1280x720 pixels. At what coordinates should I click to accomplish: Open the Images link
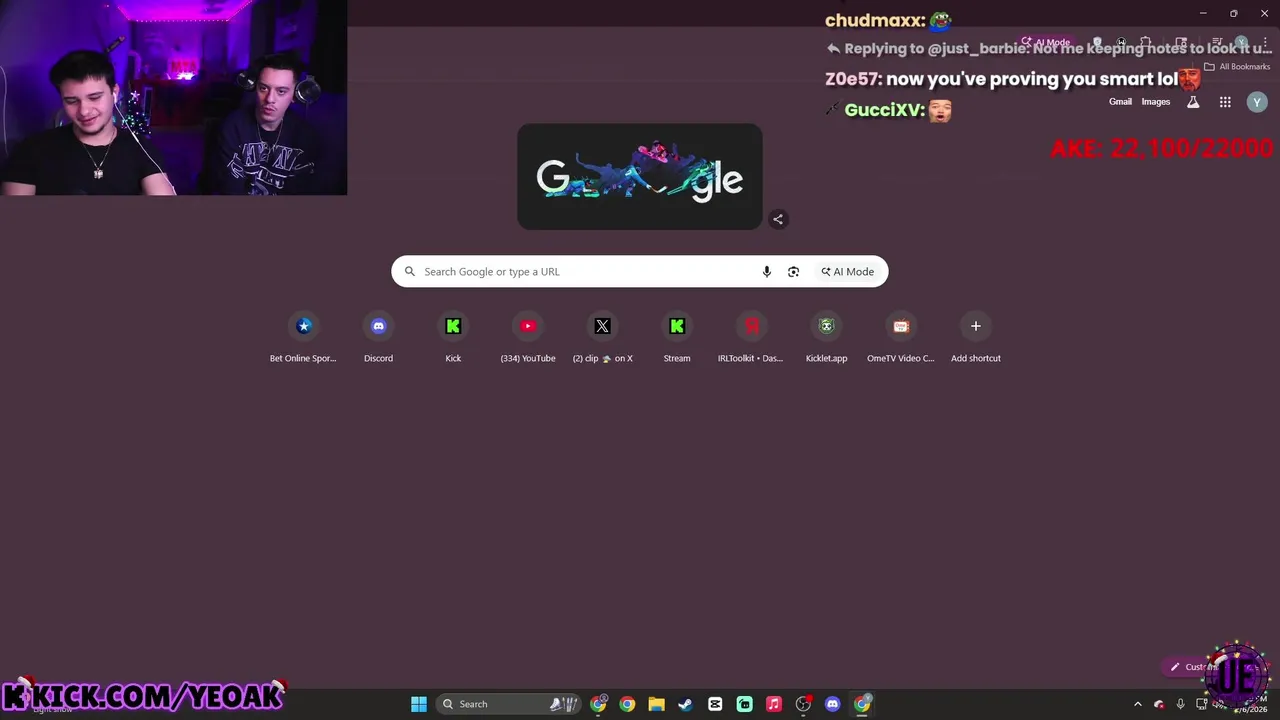1155,102
